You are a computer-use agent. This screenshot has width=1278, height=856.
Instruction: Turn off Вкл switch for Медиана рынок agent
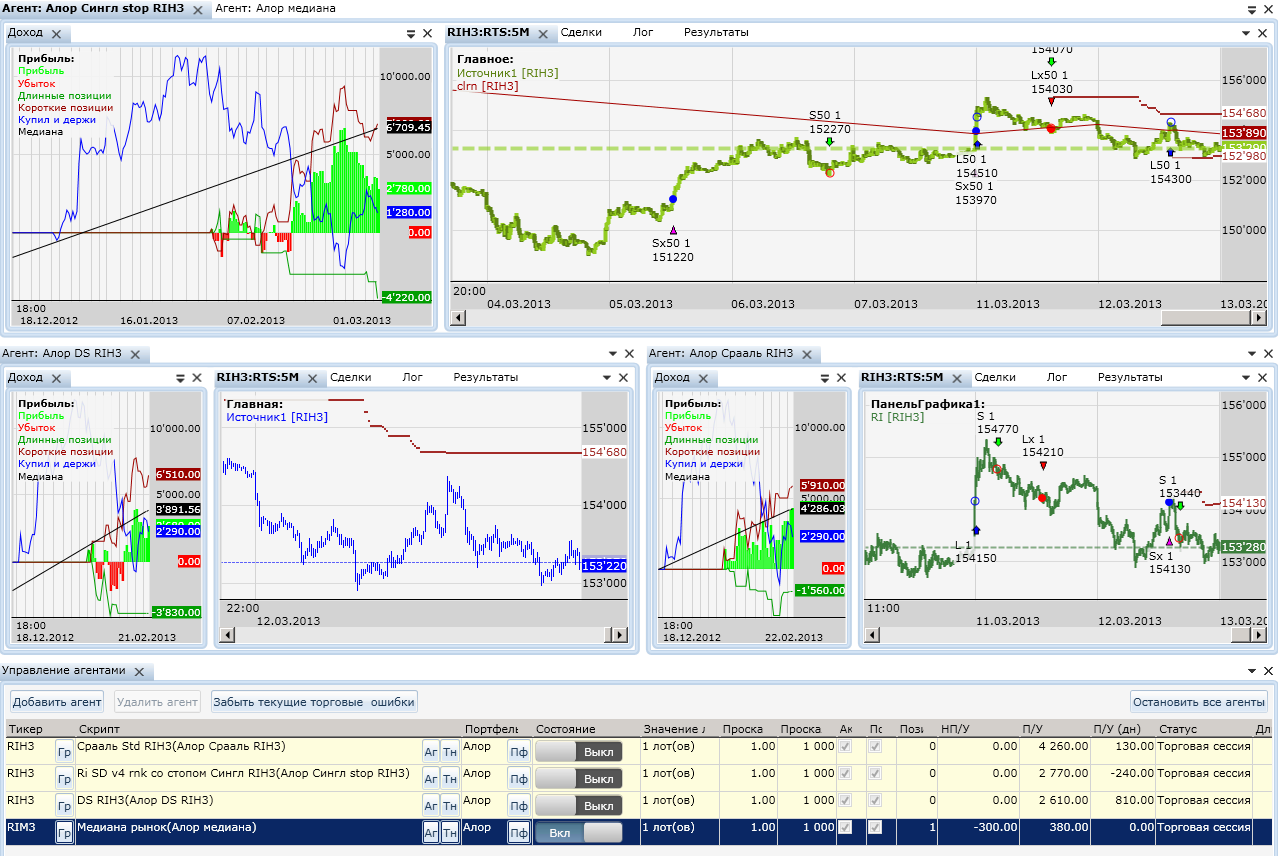coord(579,832)
